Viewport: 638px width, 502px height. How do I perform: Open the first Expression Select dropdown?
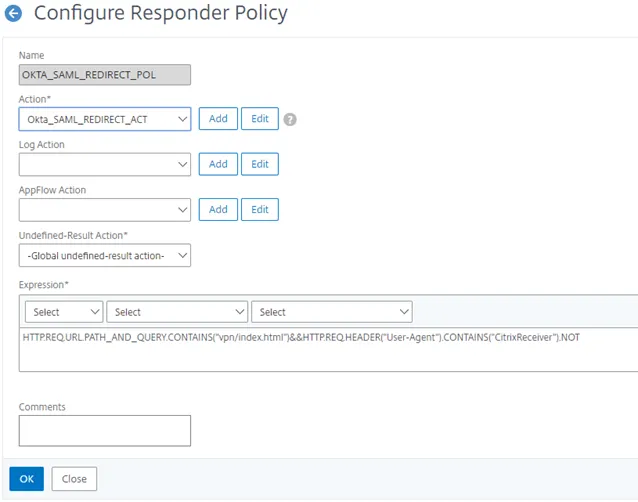click(x=62, y=312)
